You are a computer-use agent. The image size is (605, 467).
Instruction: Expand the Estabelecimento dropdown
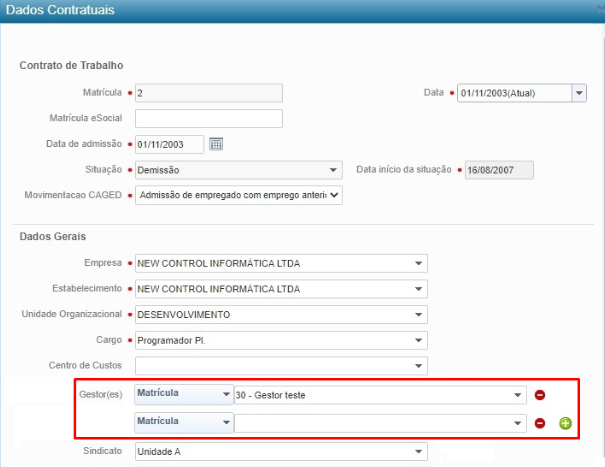pos(418,289)
